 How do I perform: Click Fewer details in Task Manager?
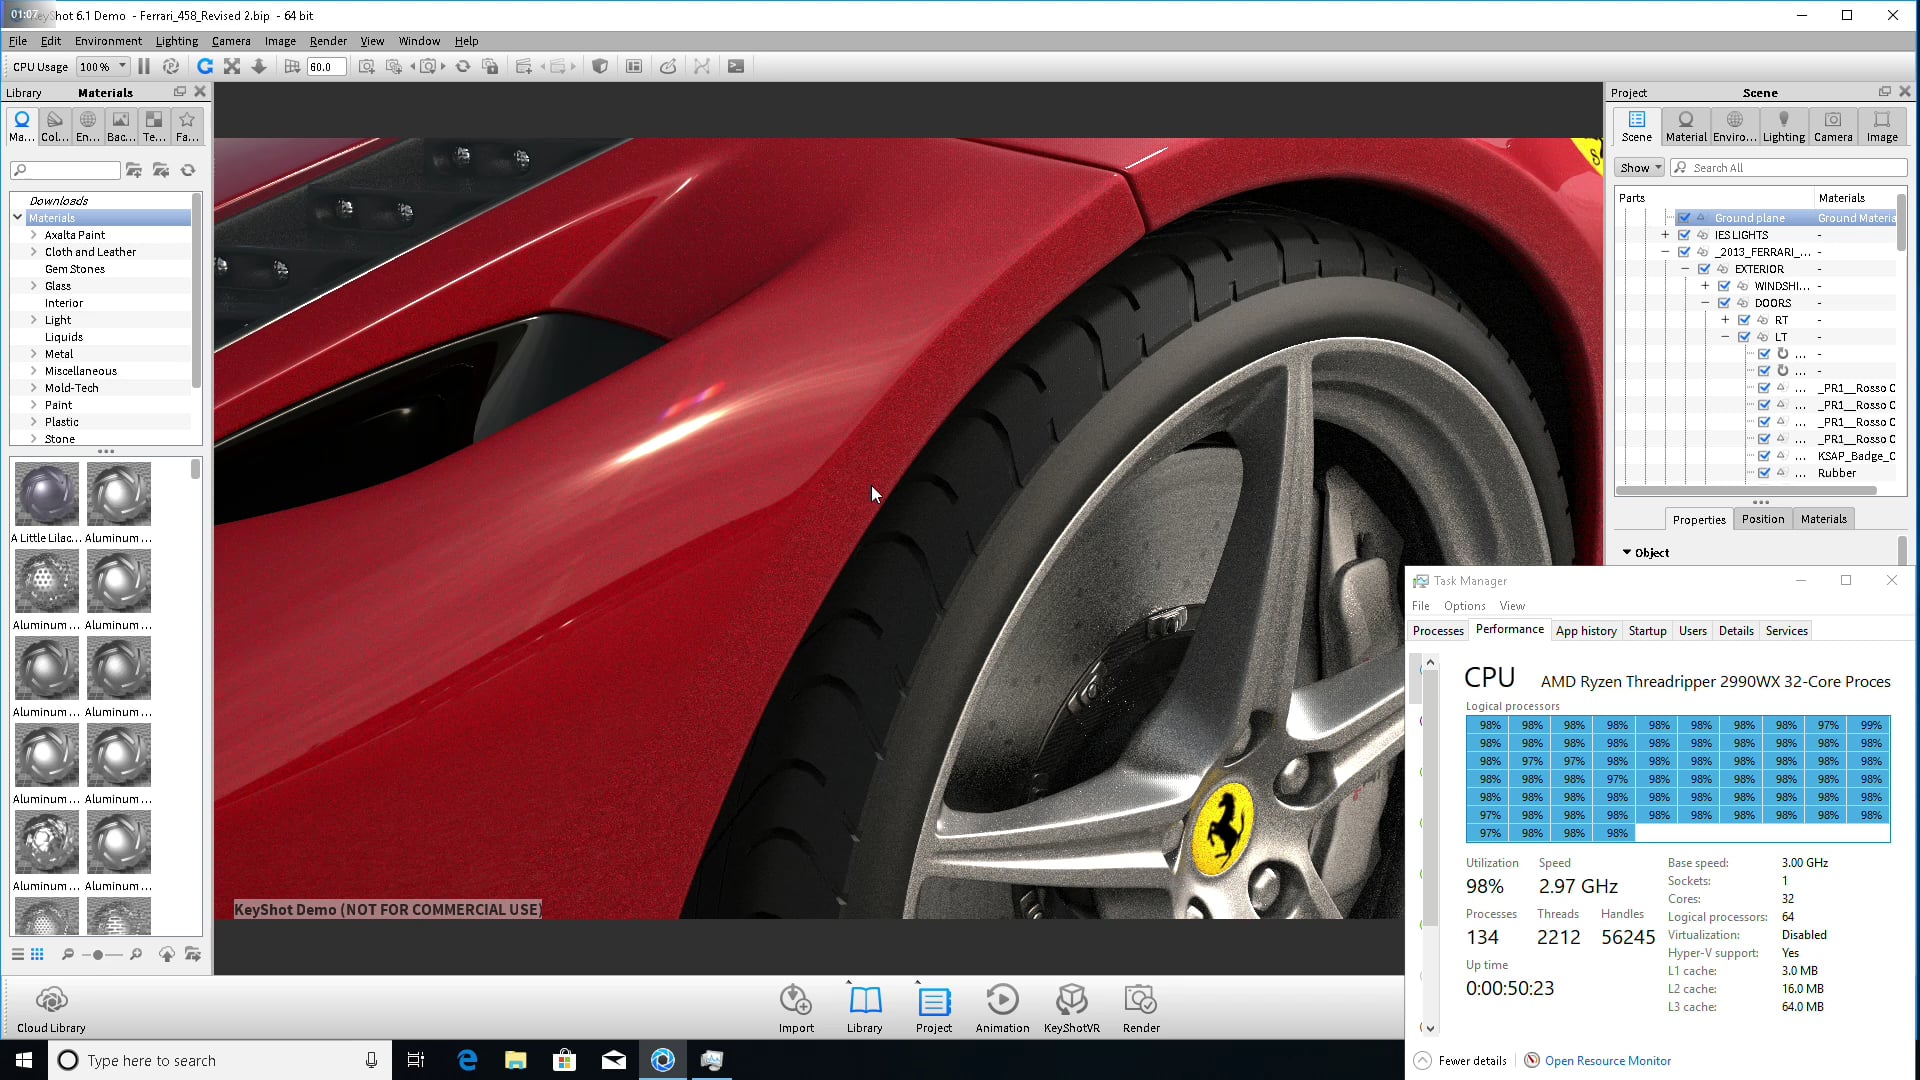(1461, 1061)
